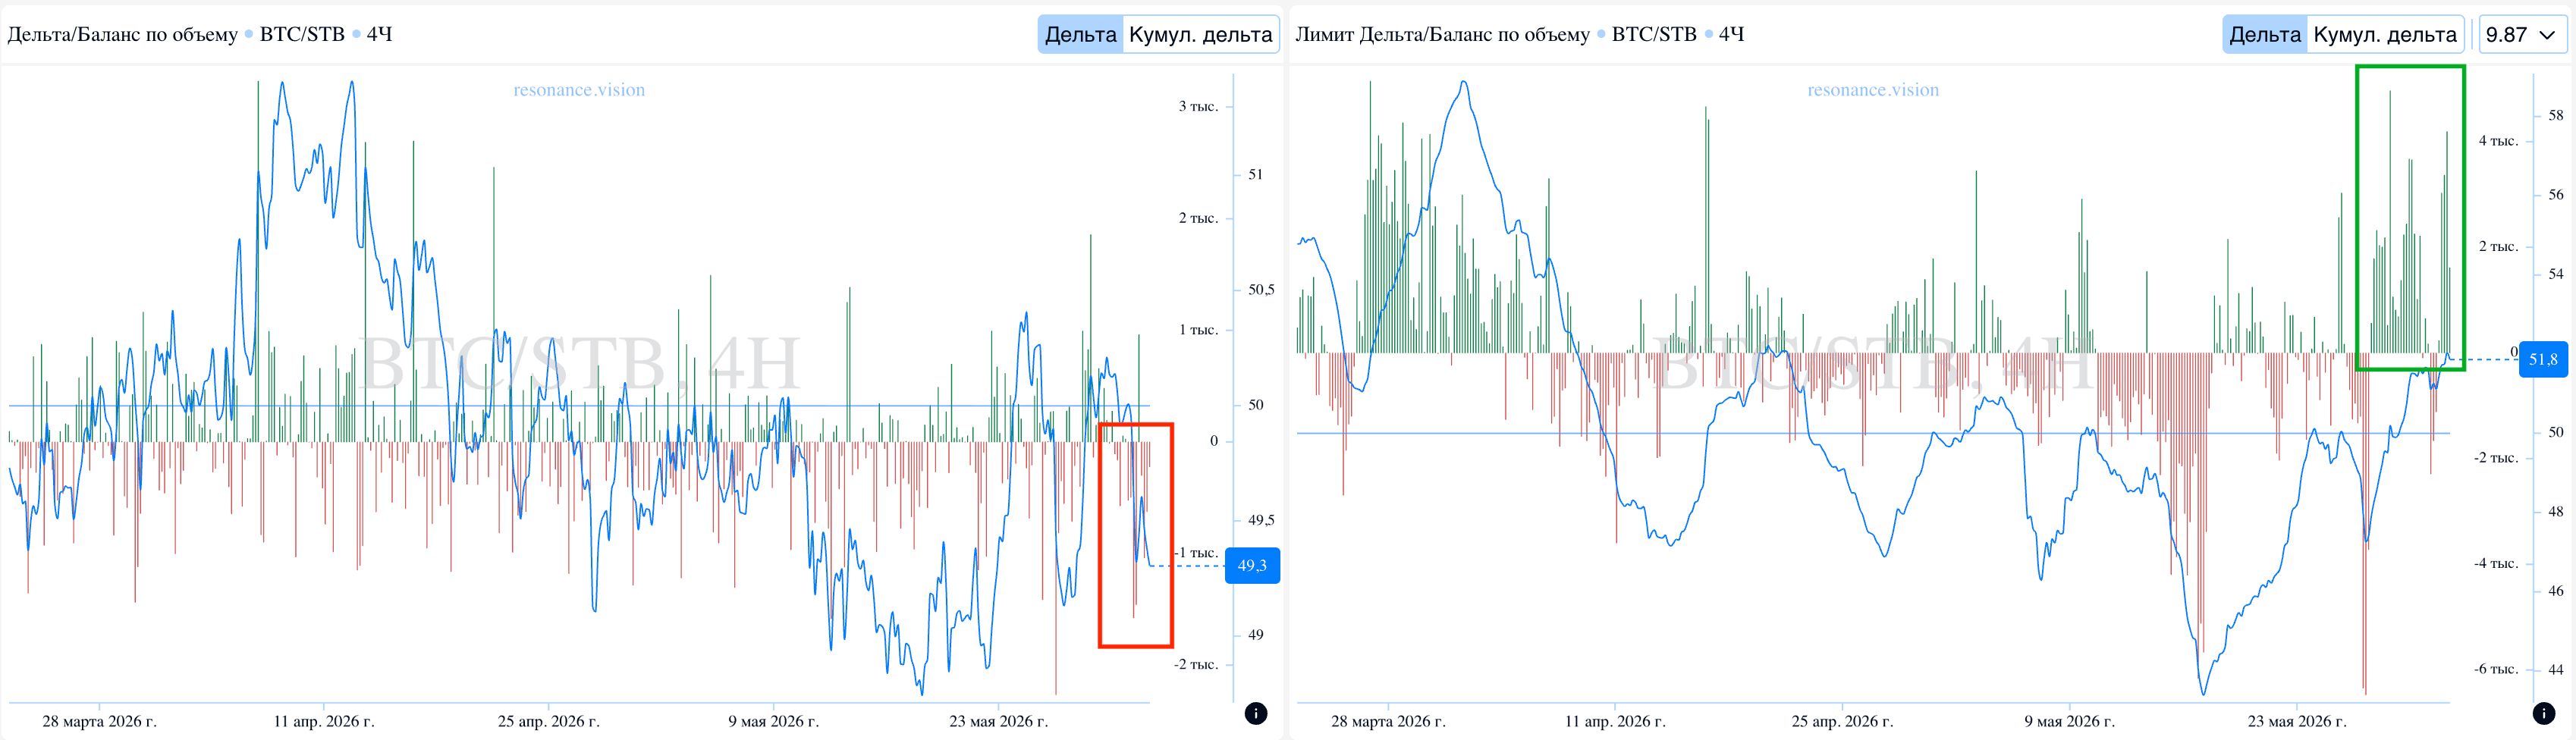
Task: Click 9 мая 2026 marker on right timeline
Action: point(2069,721)
